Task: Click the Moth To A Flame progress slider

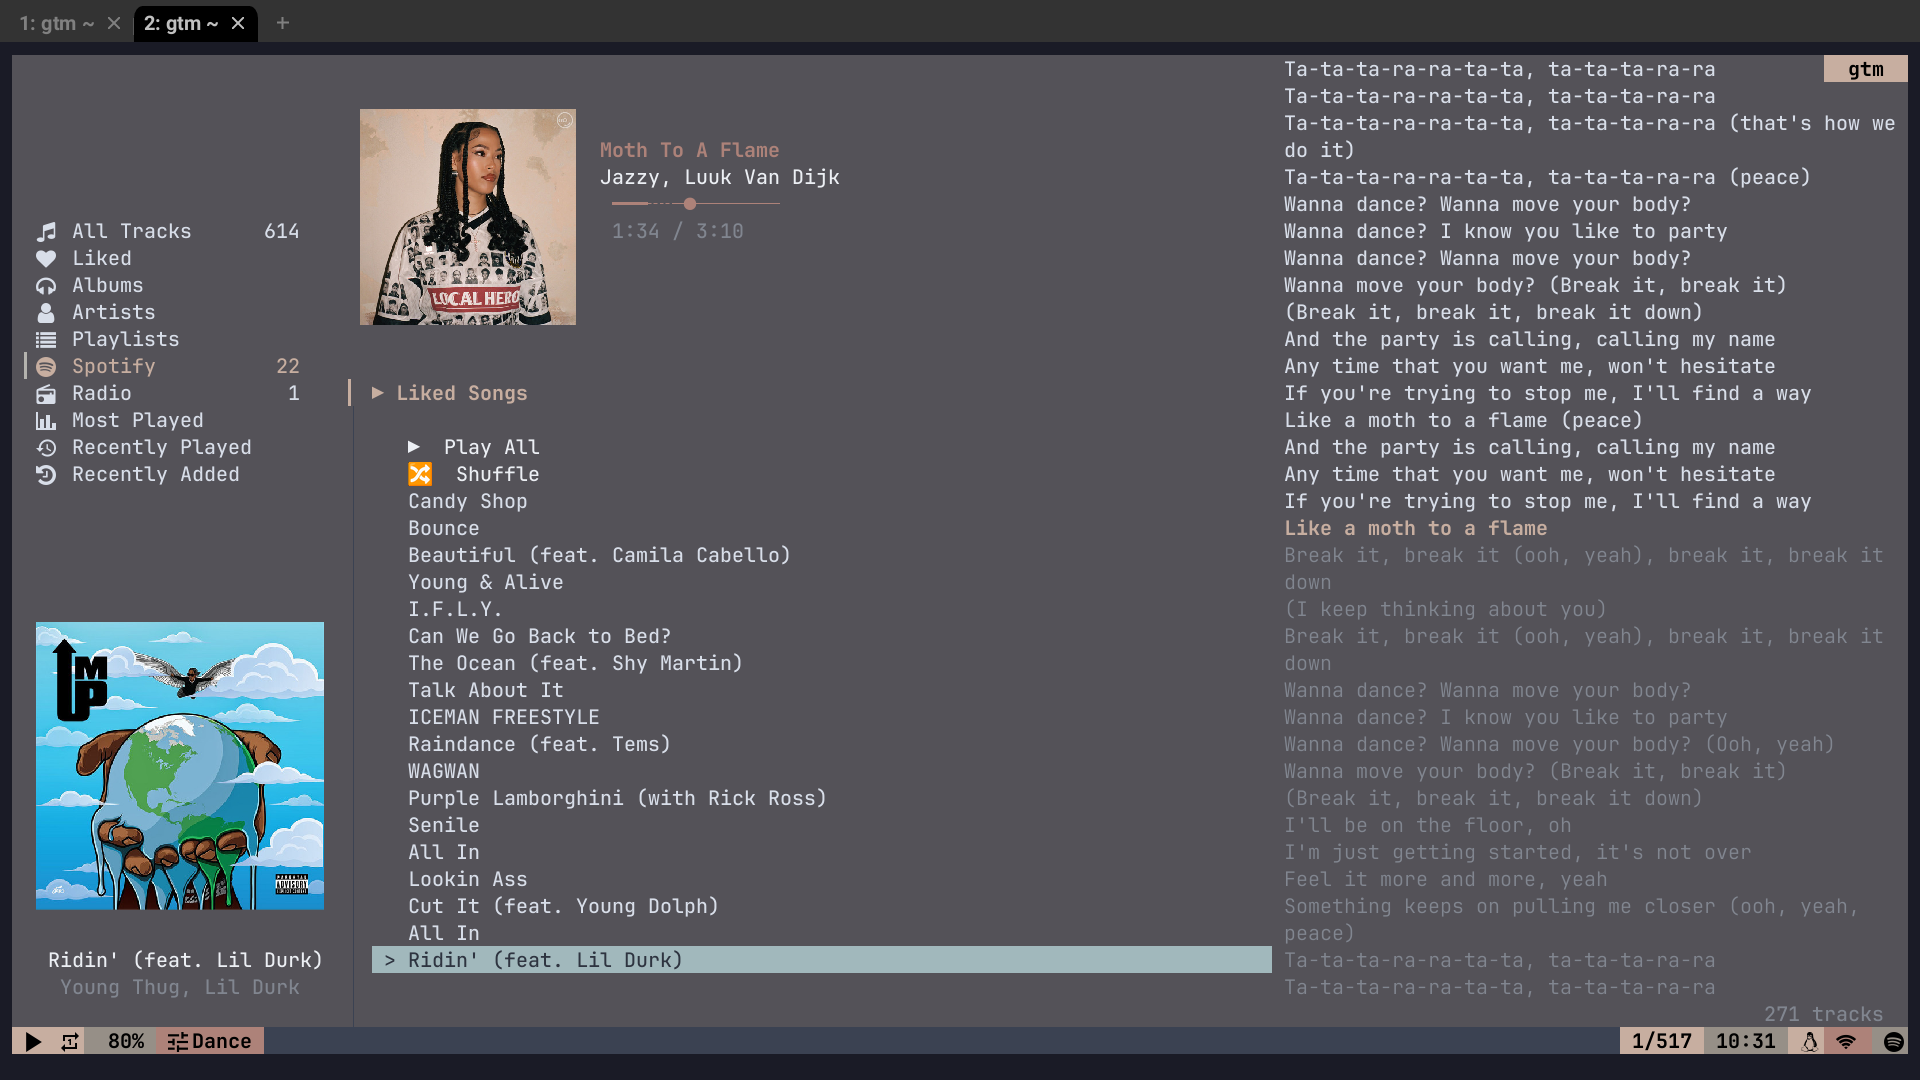Action: (x=695, y=204)
